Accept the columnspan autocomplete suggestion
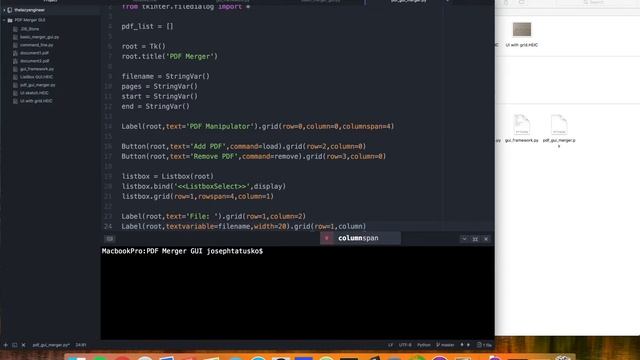 tap(360, 238)
